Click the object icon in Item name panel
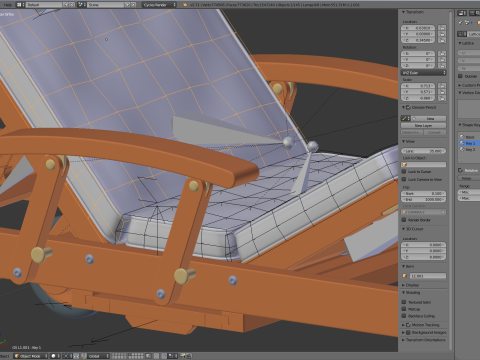 405,276
